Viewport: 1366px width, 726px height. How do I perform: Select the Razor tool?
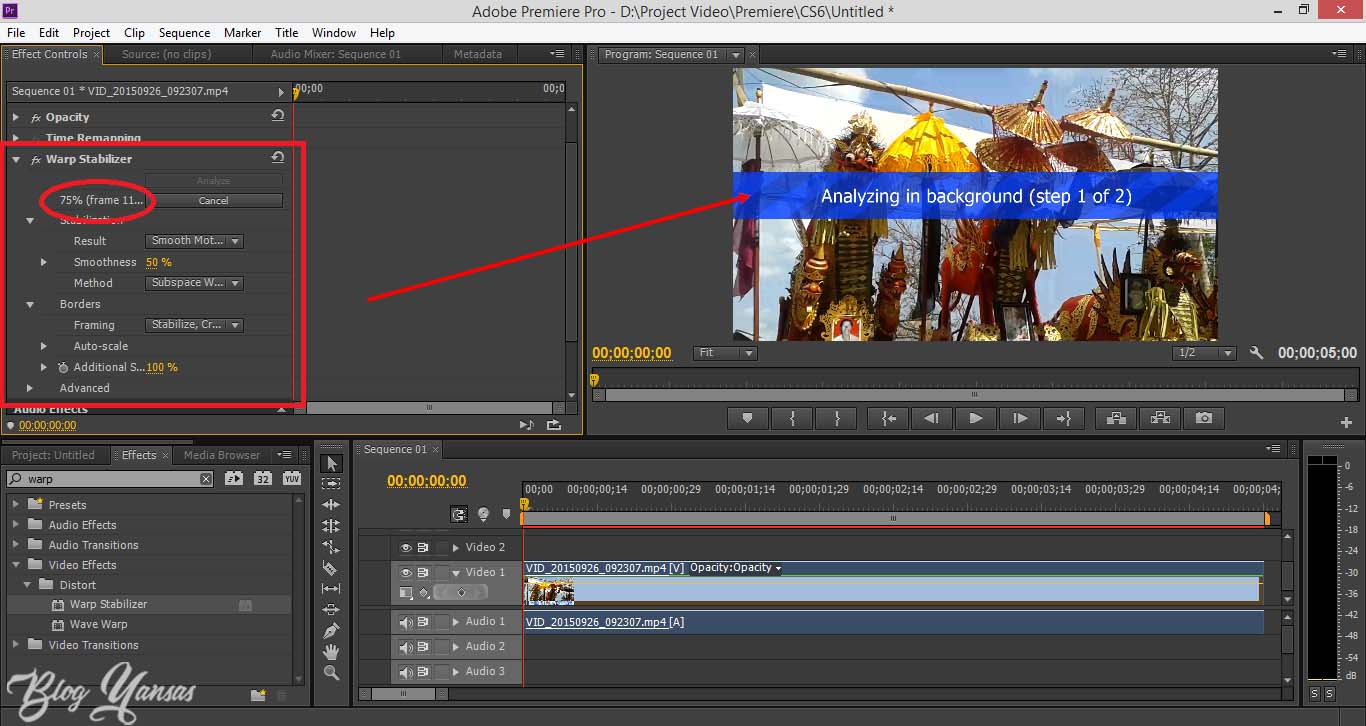[x=331, y=567]
